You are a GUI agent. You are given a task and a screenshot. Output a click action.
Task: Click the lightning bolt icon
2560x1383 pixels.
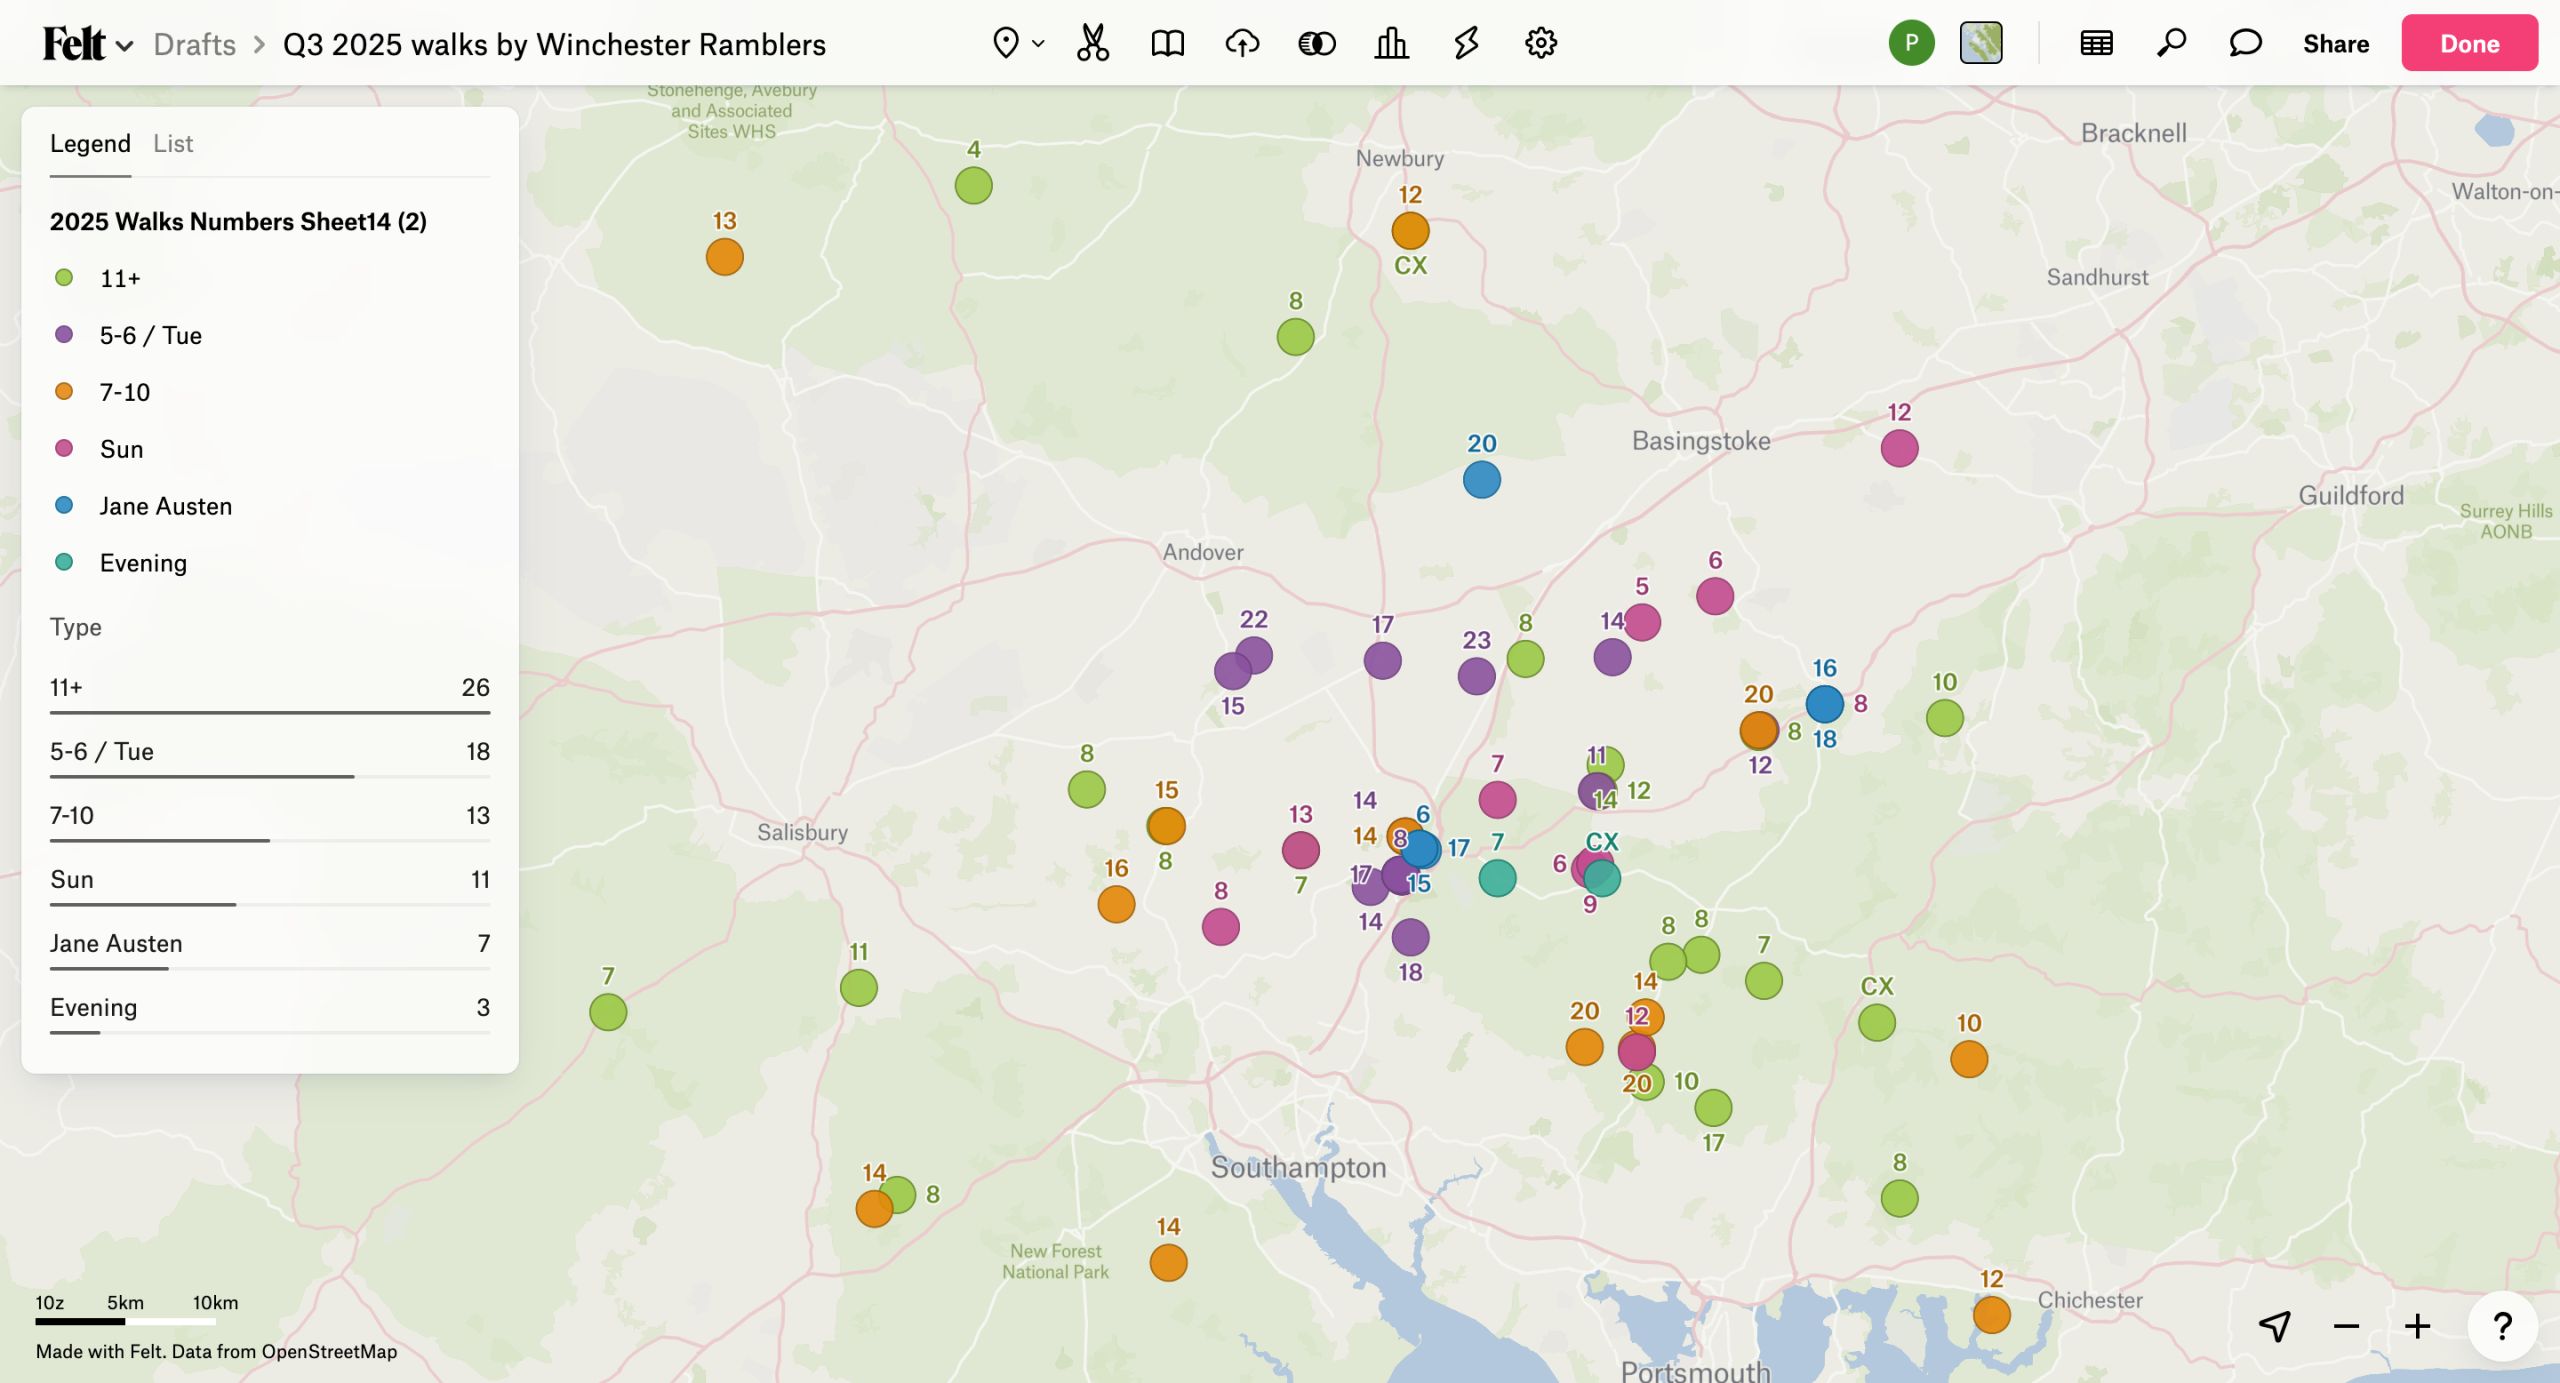(x=1466, y=43)
